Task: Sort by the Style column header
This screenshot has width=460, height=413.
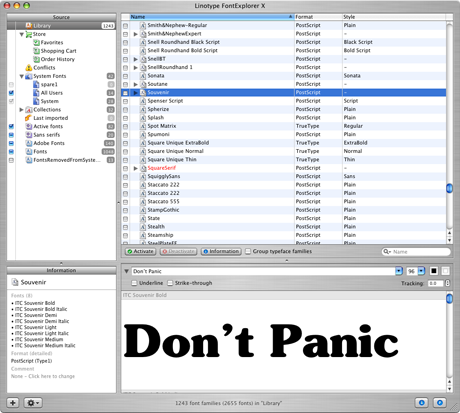Action: (394, 17)
